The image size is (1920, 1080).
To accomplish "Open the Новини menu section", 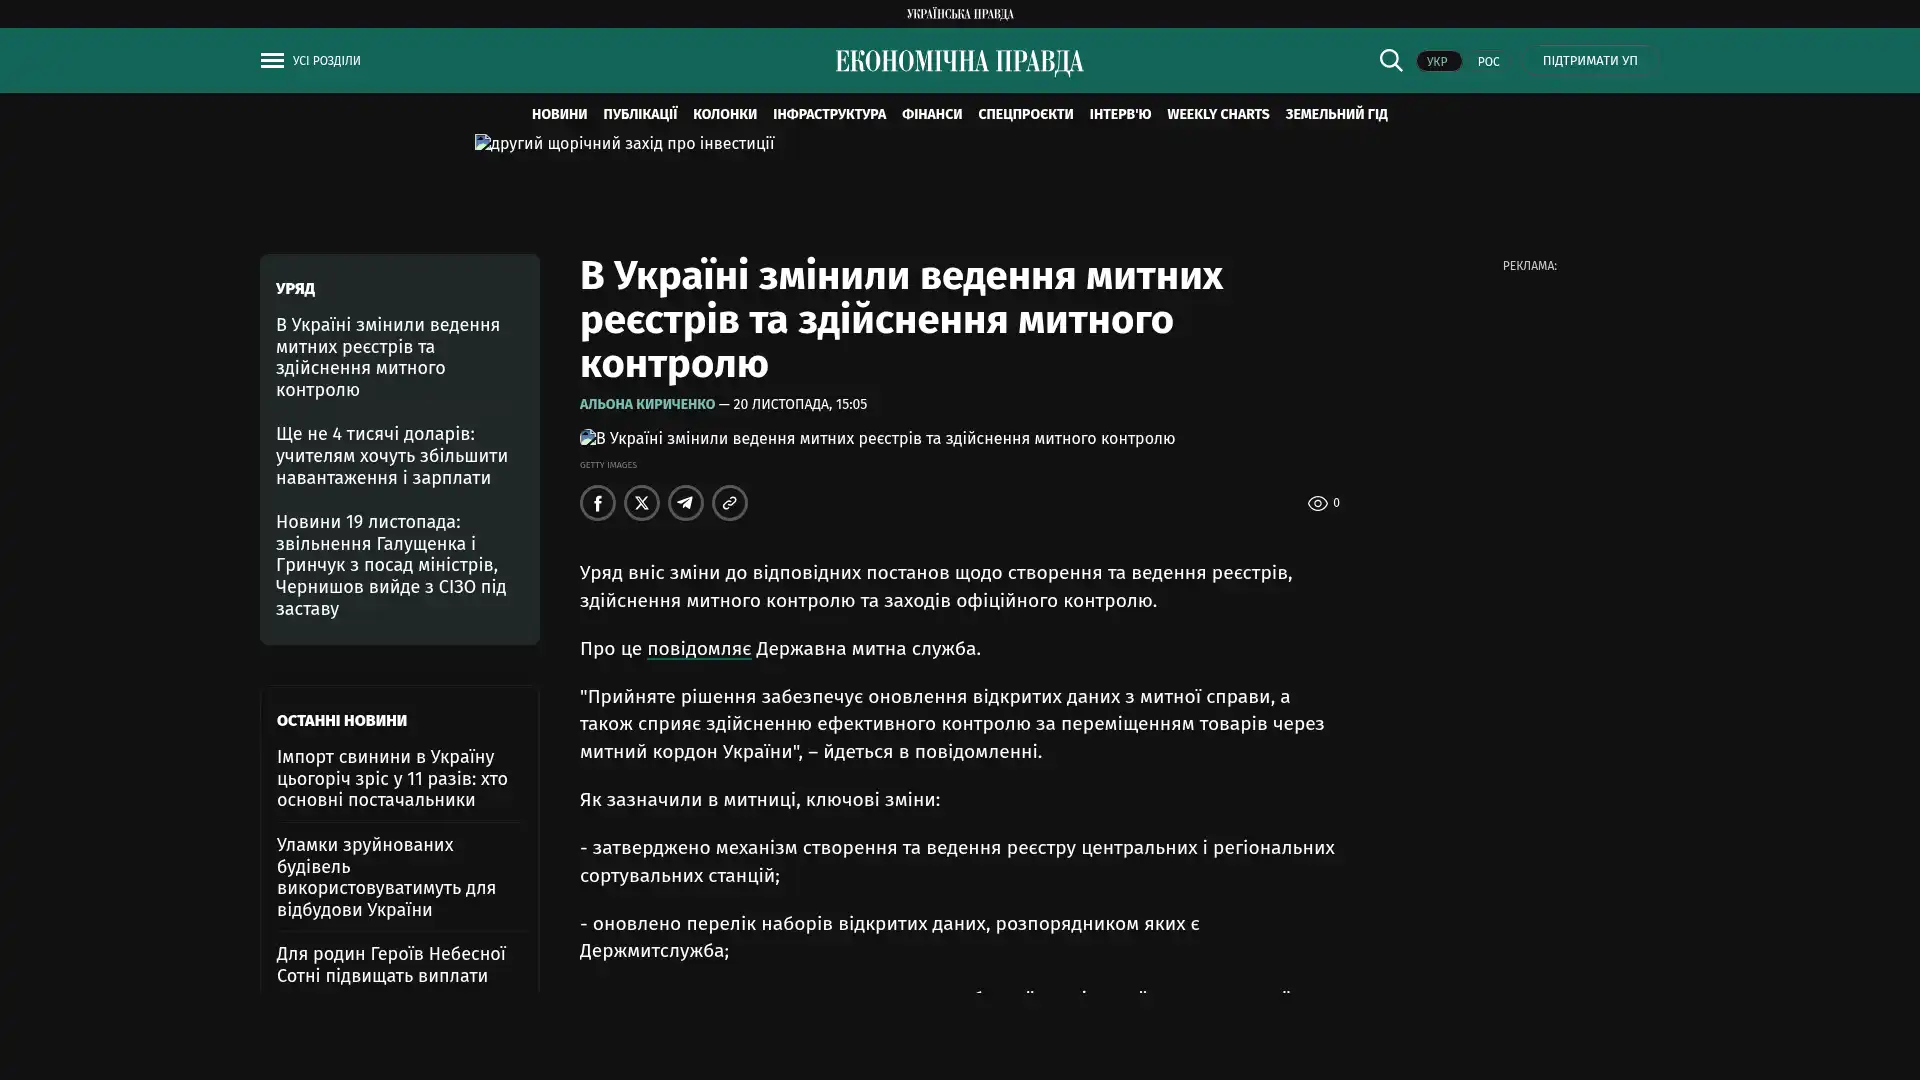I will (x=559, y=114).
